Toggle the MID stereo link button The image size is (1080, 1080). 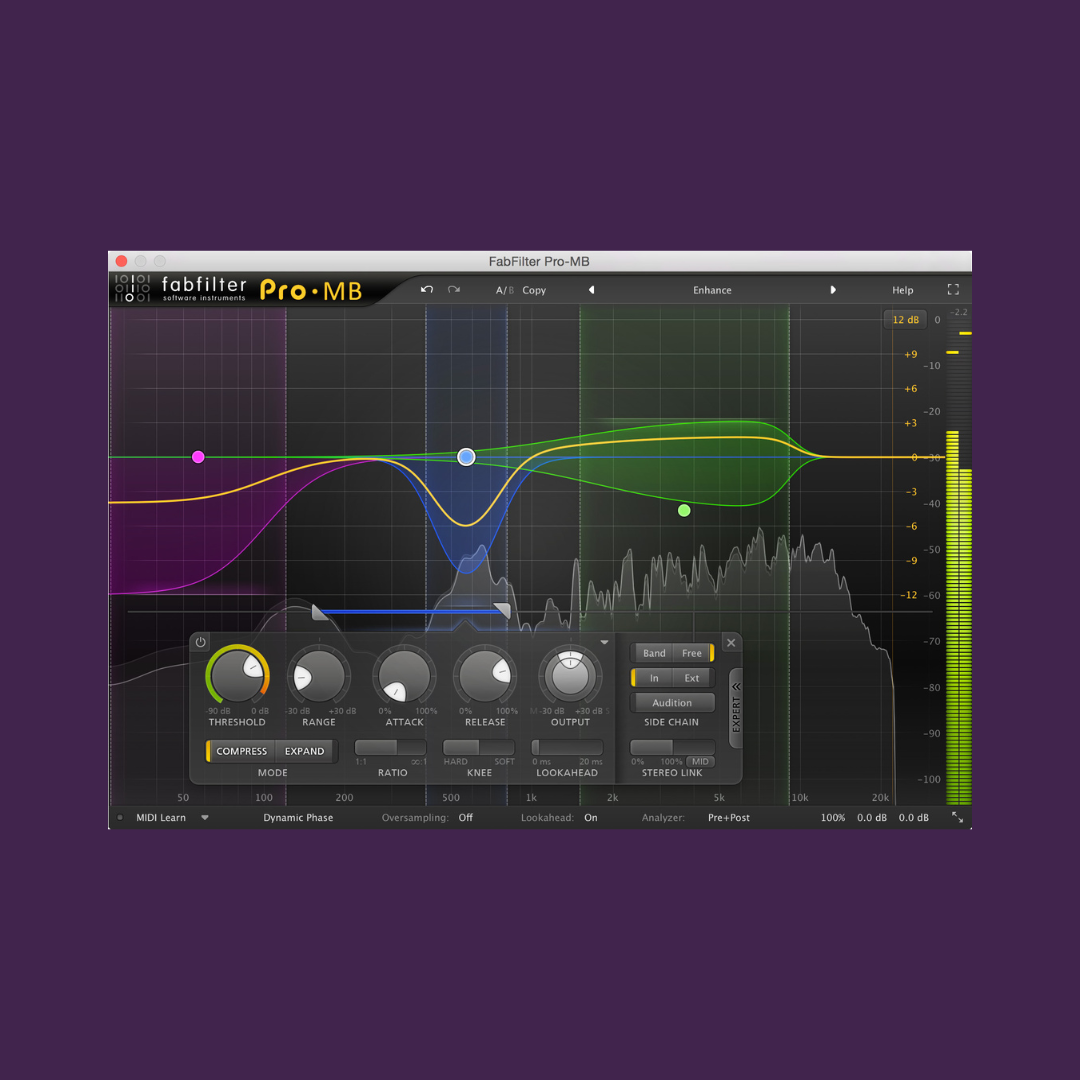click(x=700, y=761)
